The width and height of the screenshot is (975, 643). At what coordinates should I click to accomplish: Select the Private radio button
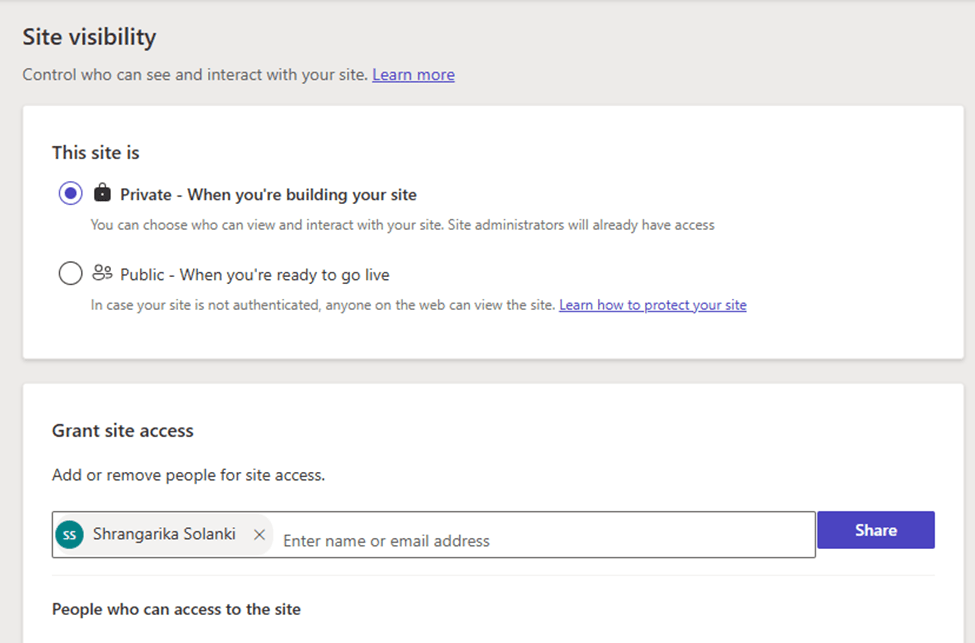coord(70,194)
